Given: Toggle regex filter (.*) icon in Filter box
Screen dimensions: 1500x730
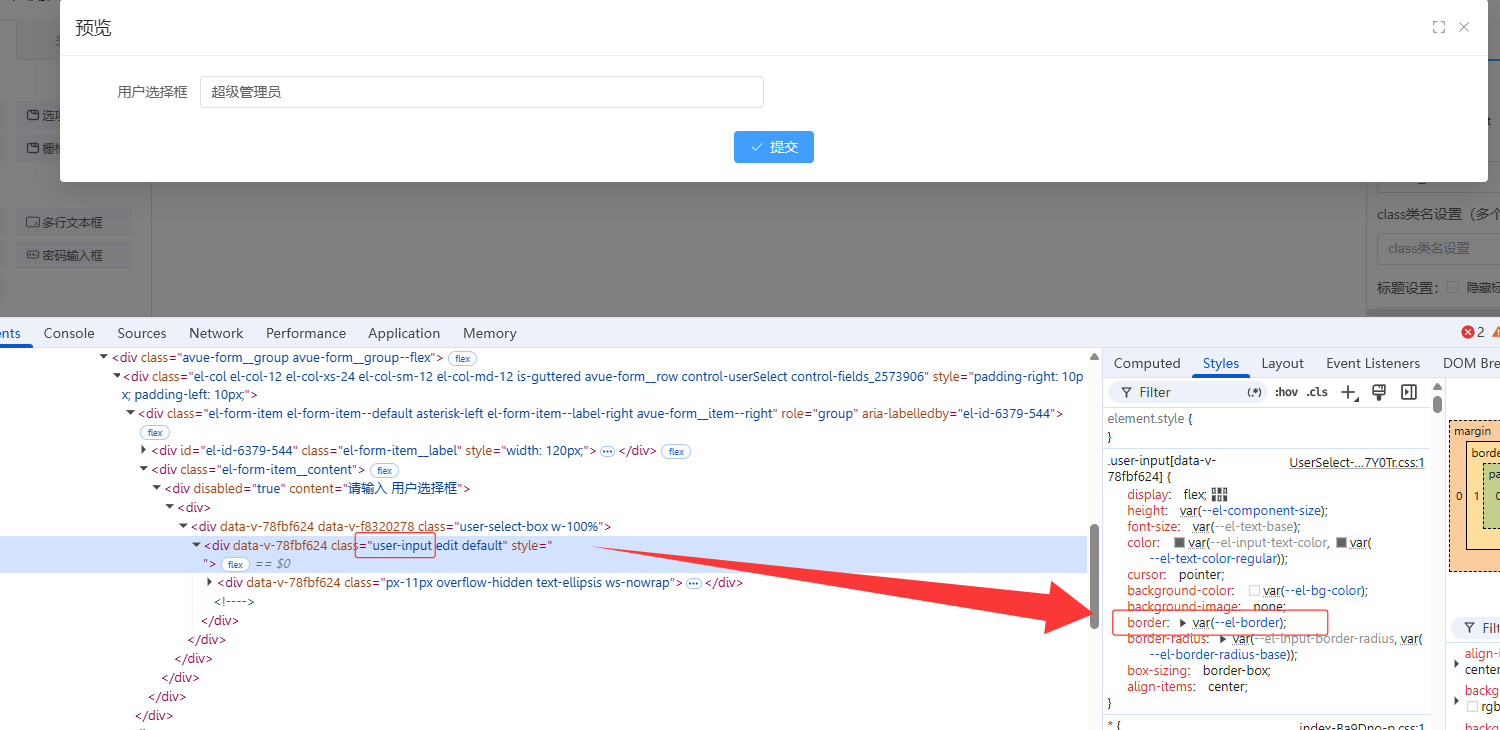Looking at the screenshot, I should (x=1254, y=392).
